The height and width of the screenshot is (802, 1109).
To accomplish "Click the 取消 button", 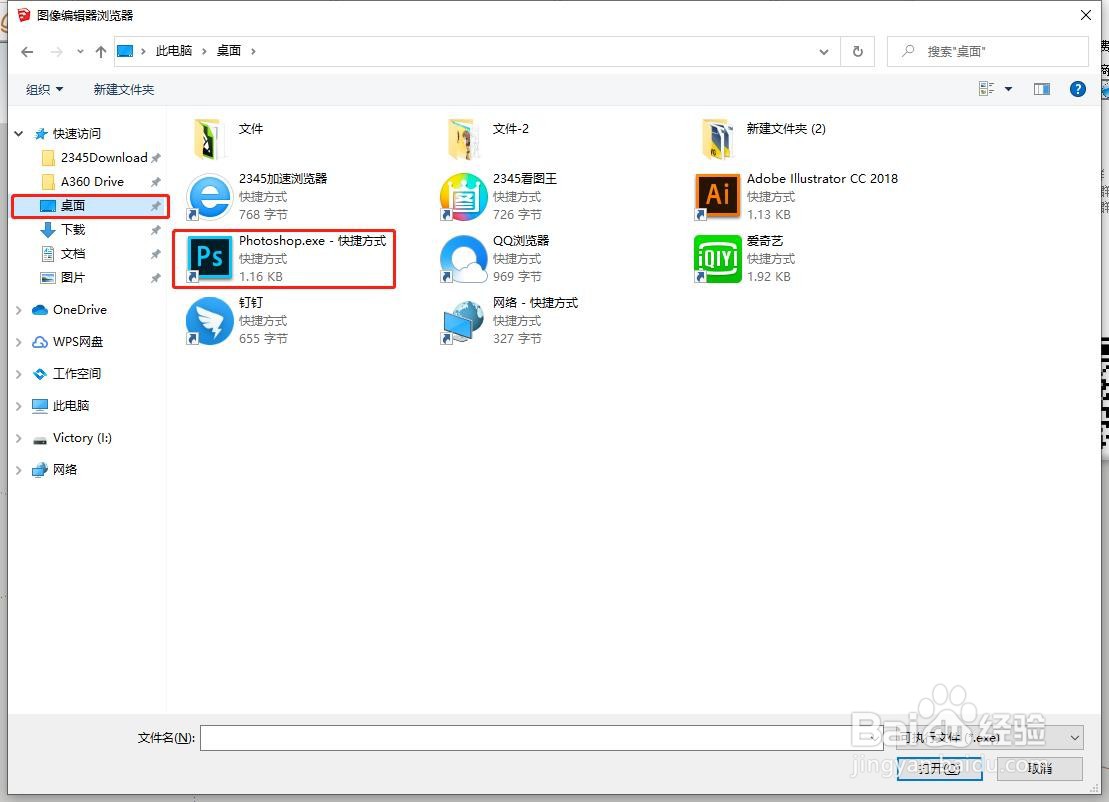I will [x=1040, y=768].
